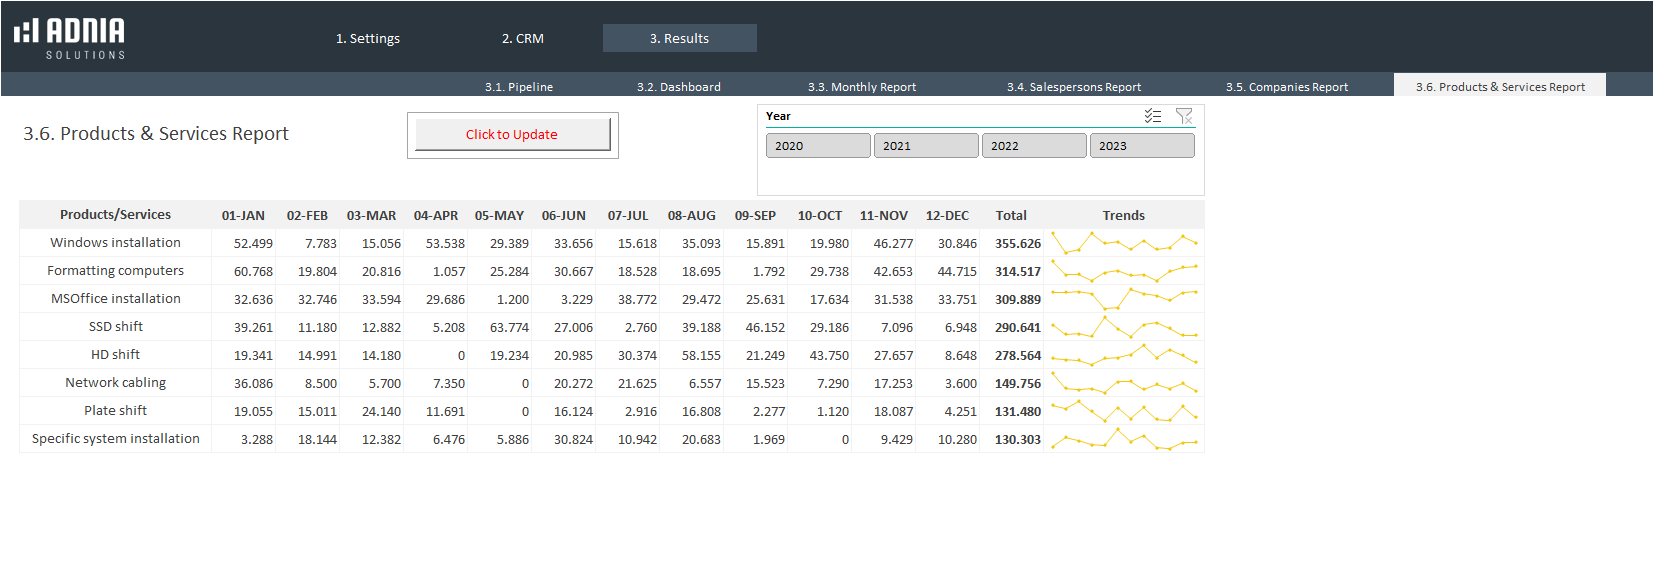Go to the 3.1. Pipeline sub-tab
This screenshot has height=573, width=1653.
pos(519,87)
